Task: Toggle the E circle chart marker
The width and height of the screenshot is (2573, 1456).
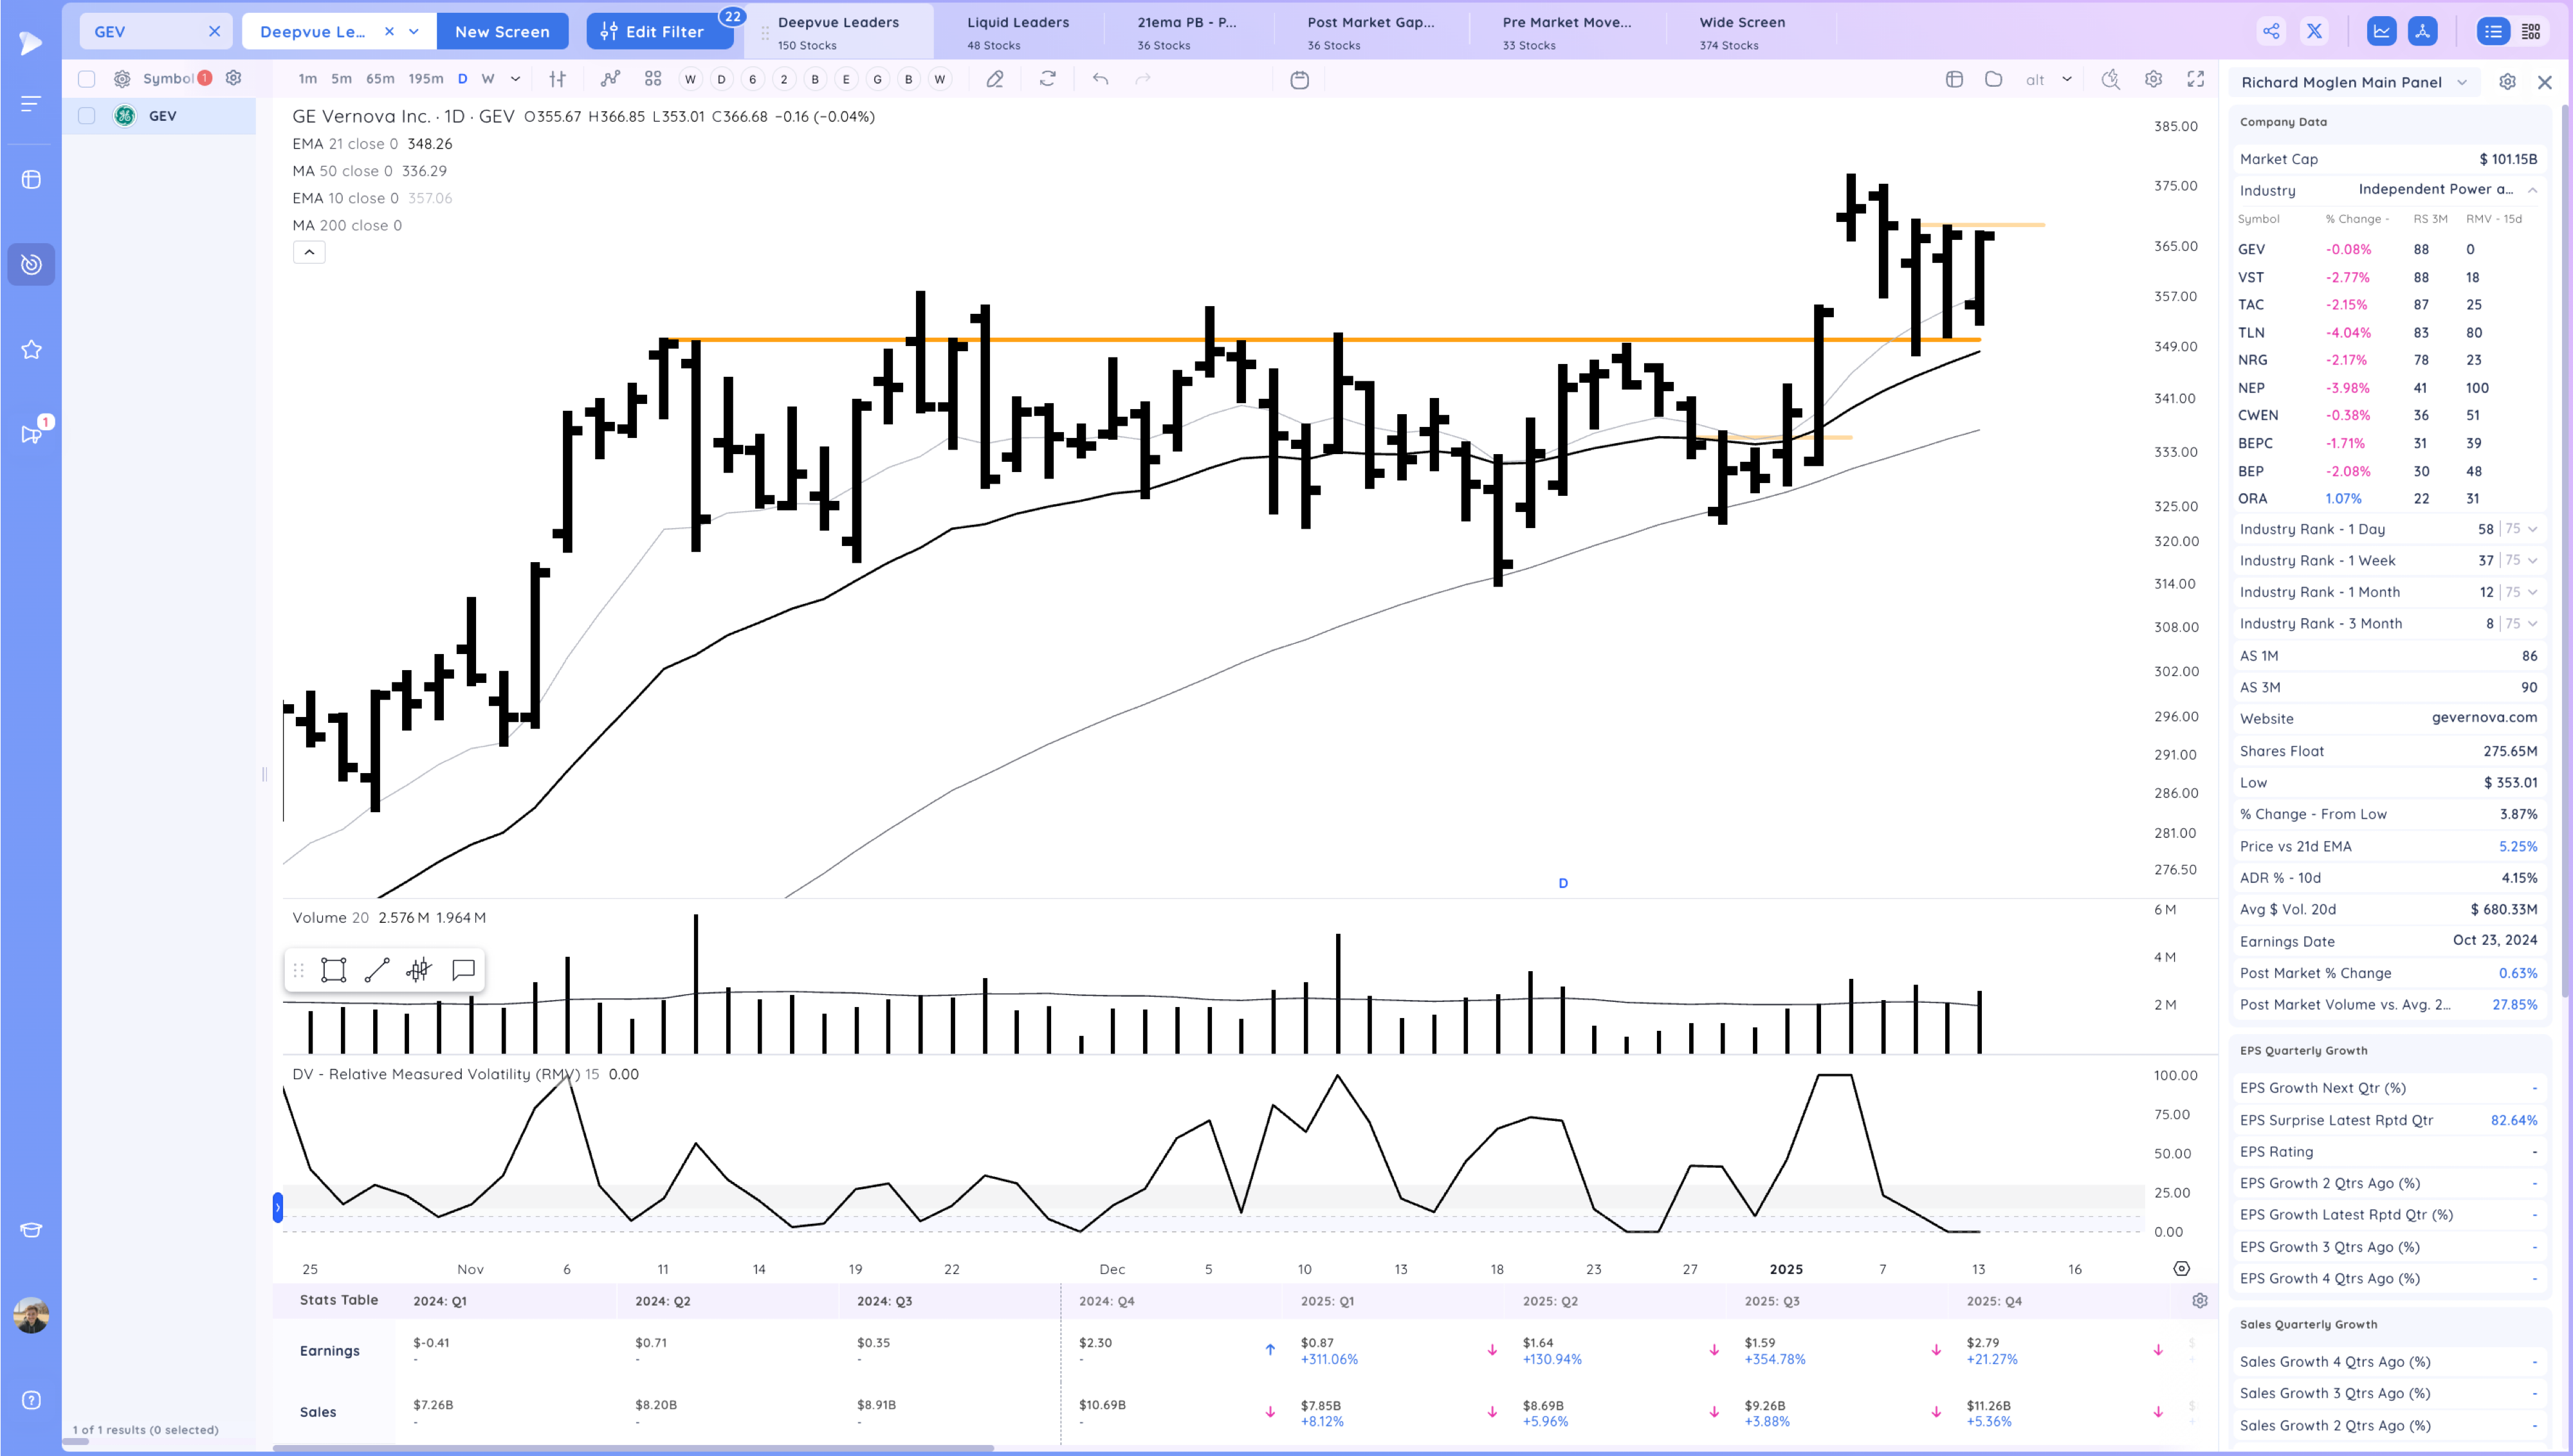Action: point(846,79)
